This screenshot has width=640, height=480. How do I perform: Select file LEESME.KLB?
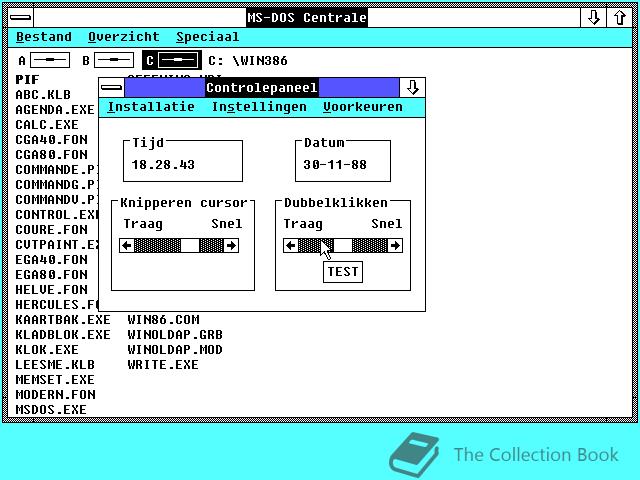click(55, 365)
